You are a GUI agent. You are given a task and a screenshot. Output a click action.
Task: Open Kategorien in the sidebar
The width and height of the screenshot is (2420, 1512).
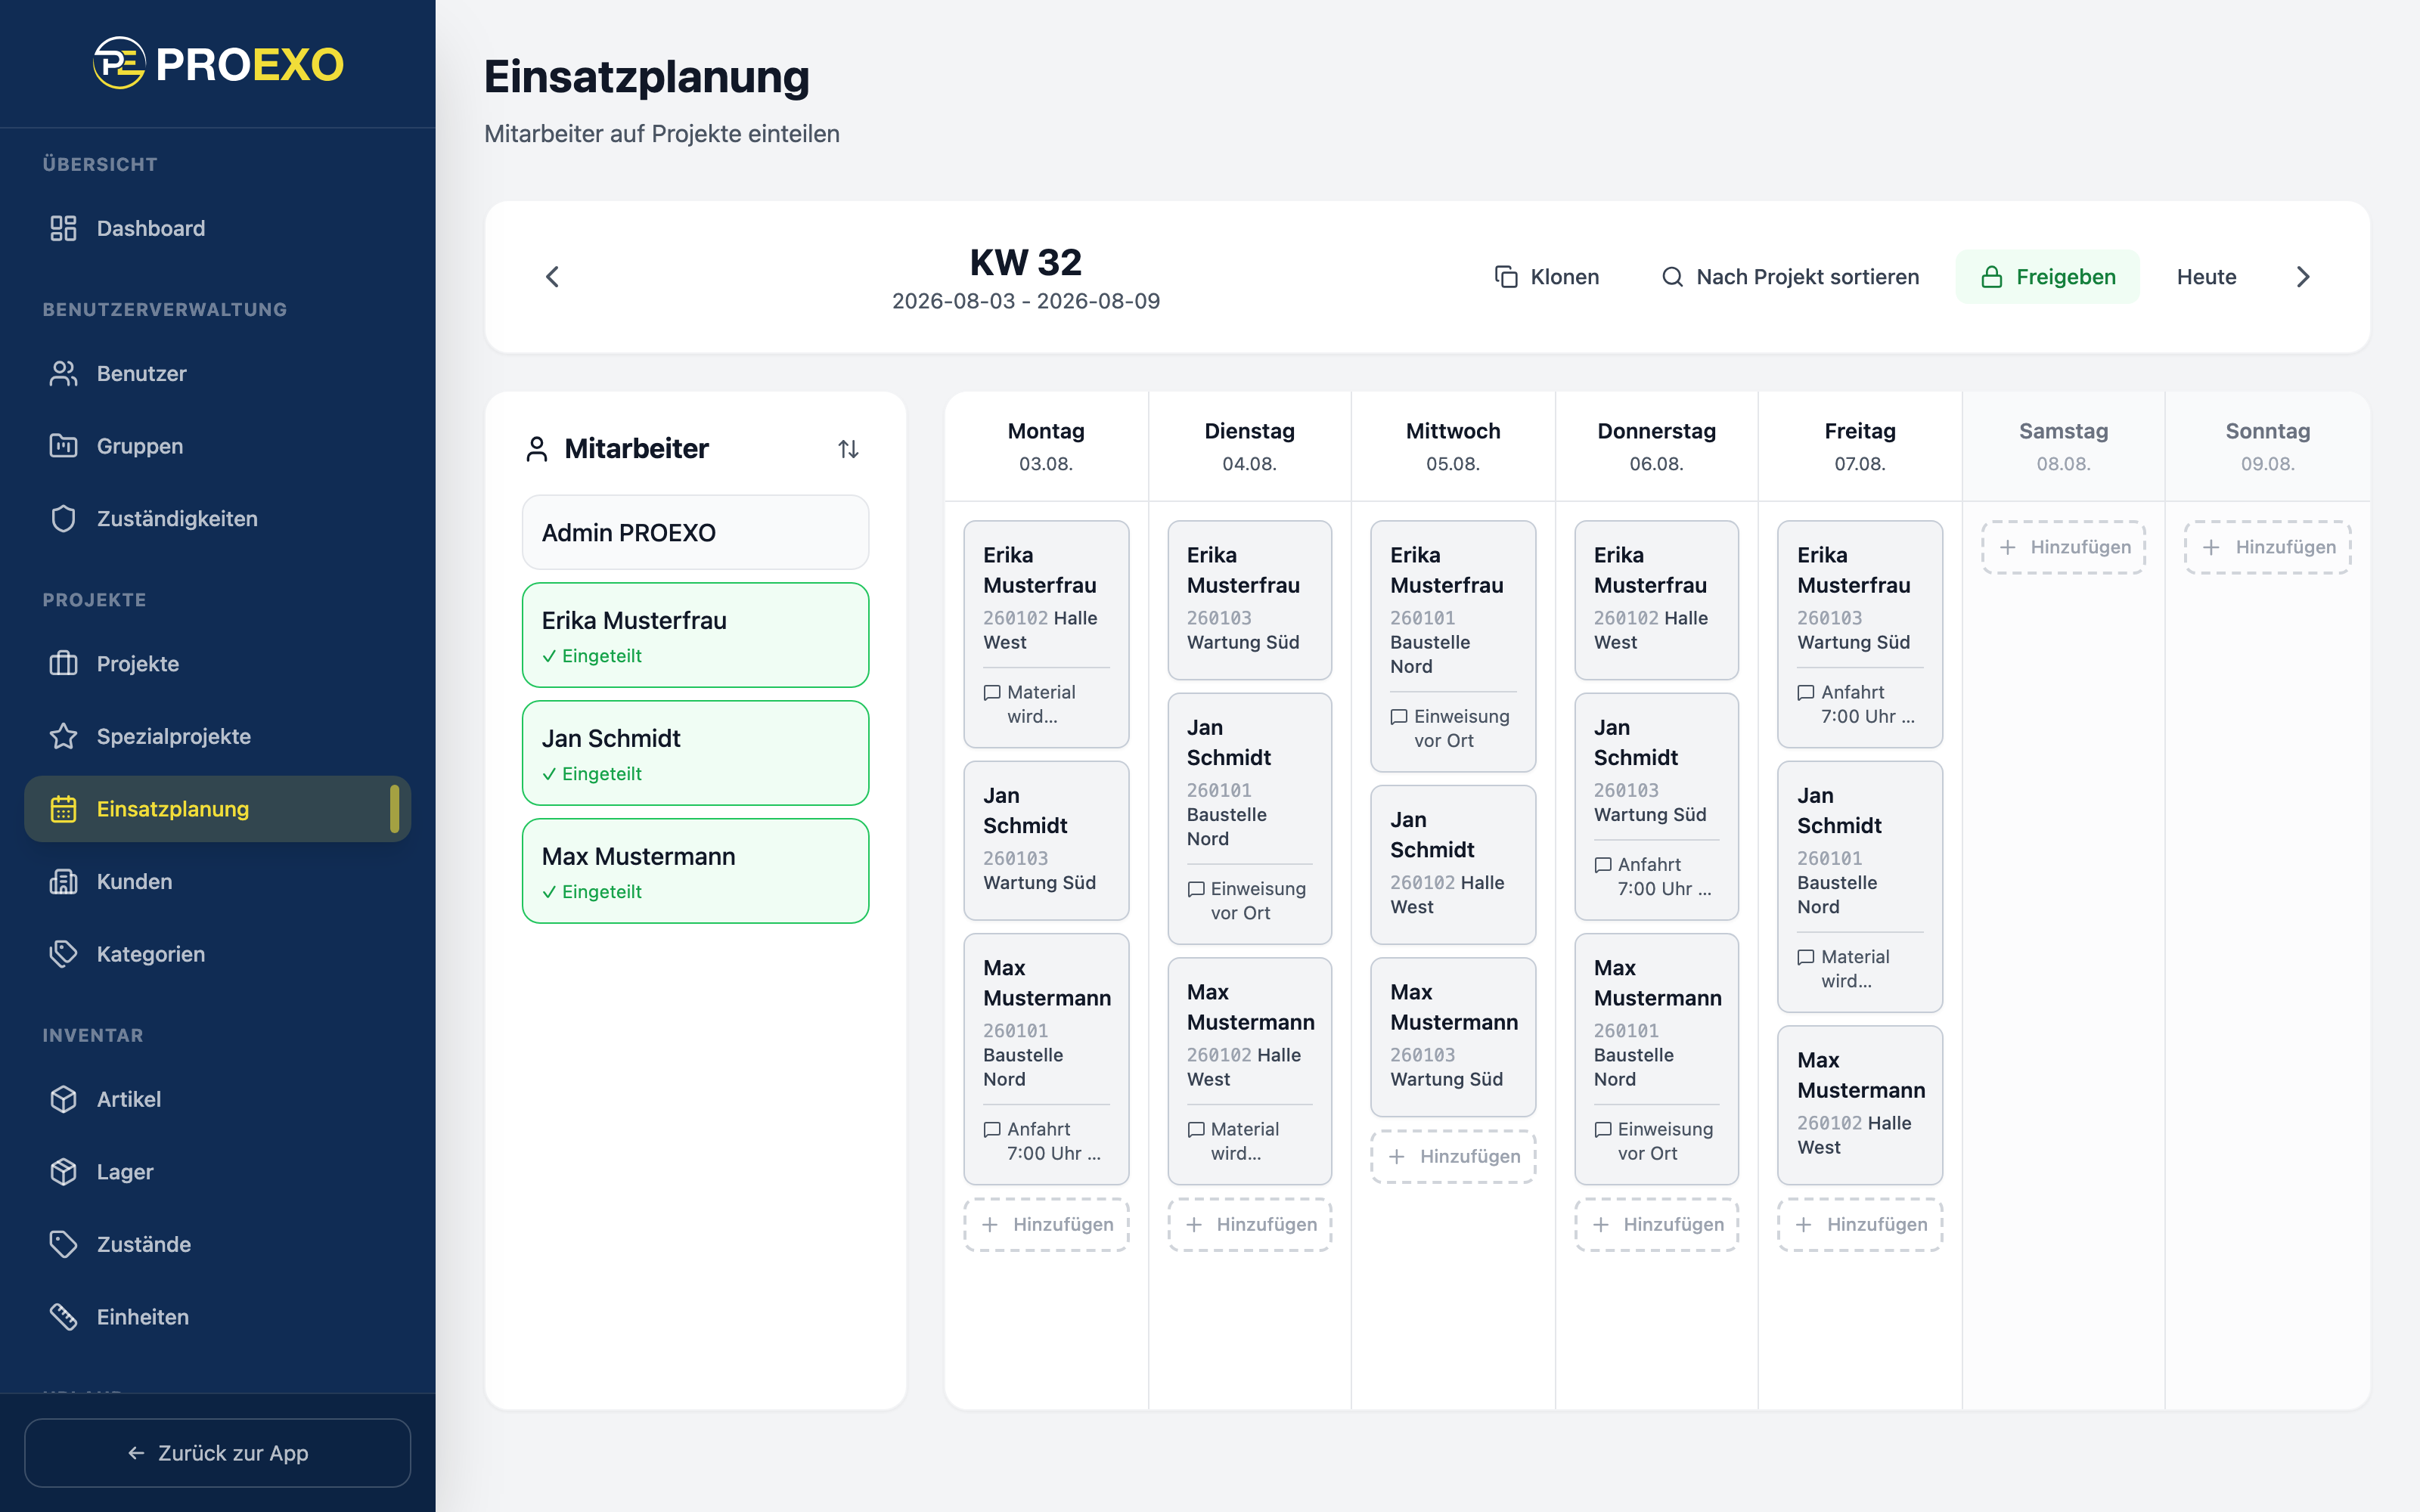(x=217, y=954)
